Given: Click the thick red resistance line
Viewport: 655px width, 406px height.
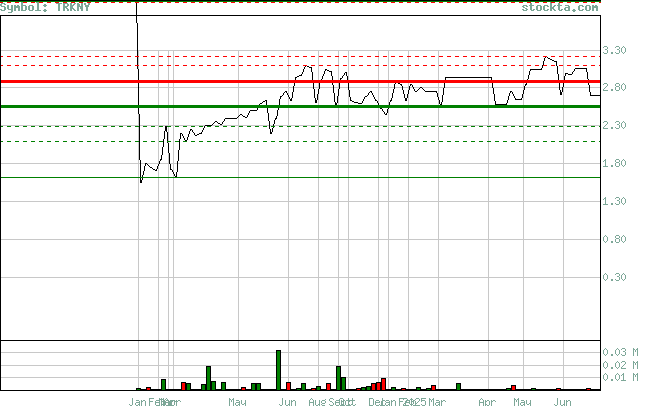Looking at the screenshot, I should tap(300, 81).
